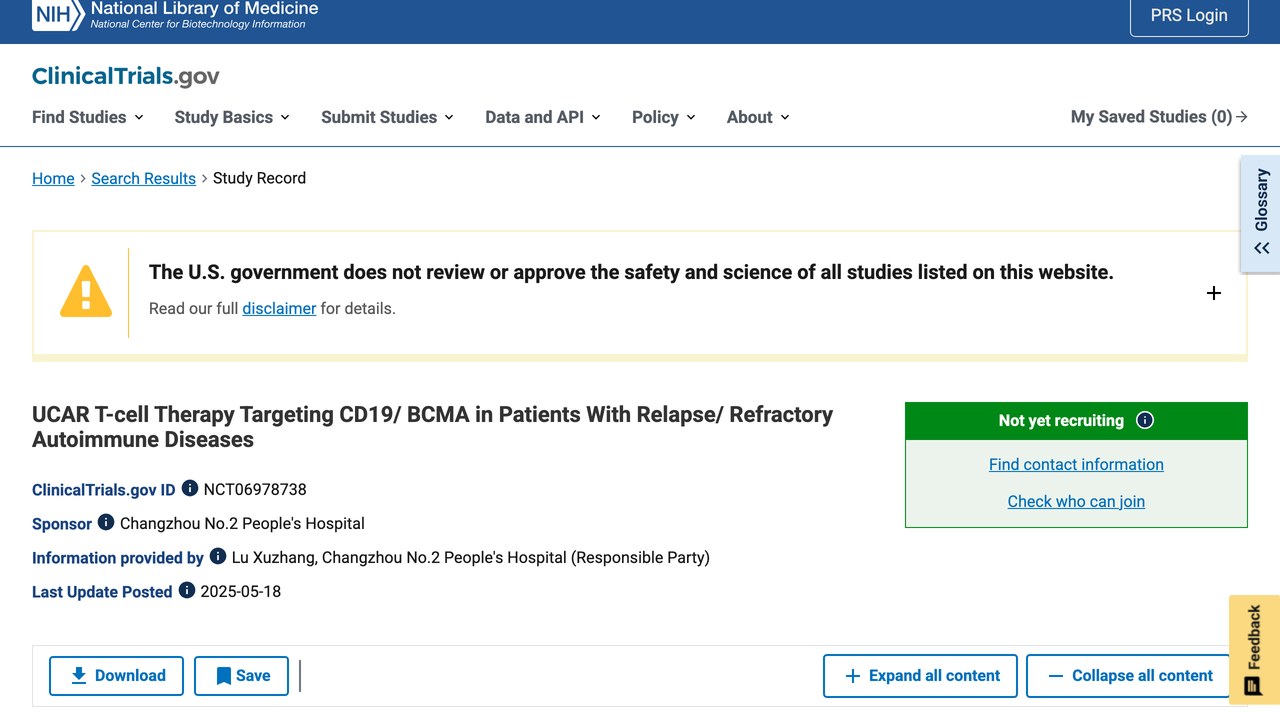
Task: Expand the Policy menu
Action: 664,117
